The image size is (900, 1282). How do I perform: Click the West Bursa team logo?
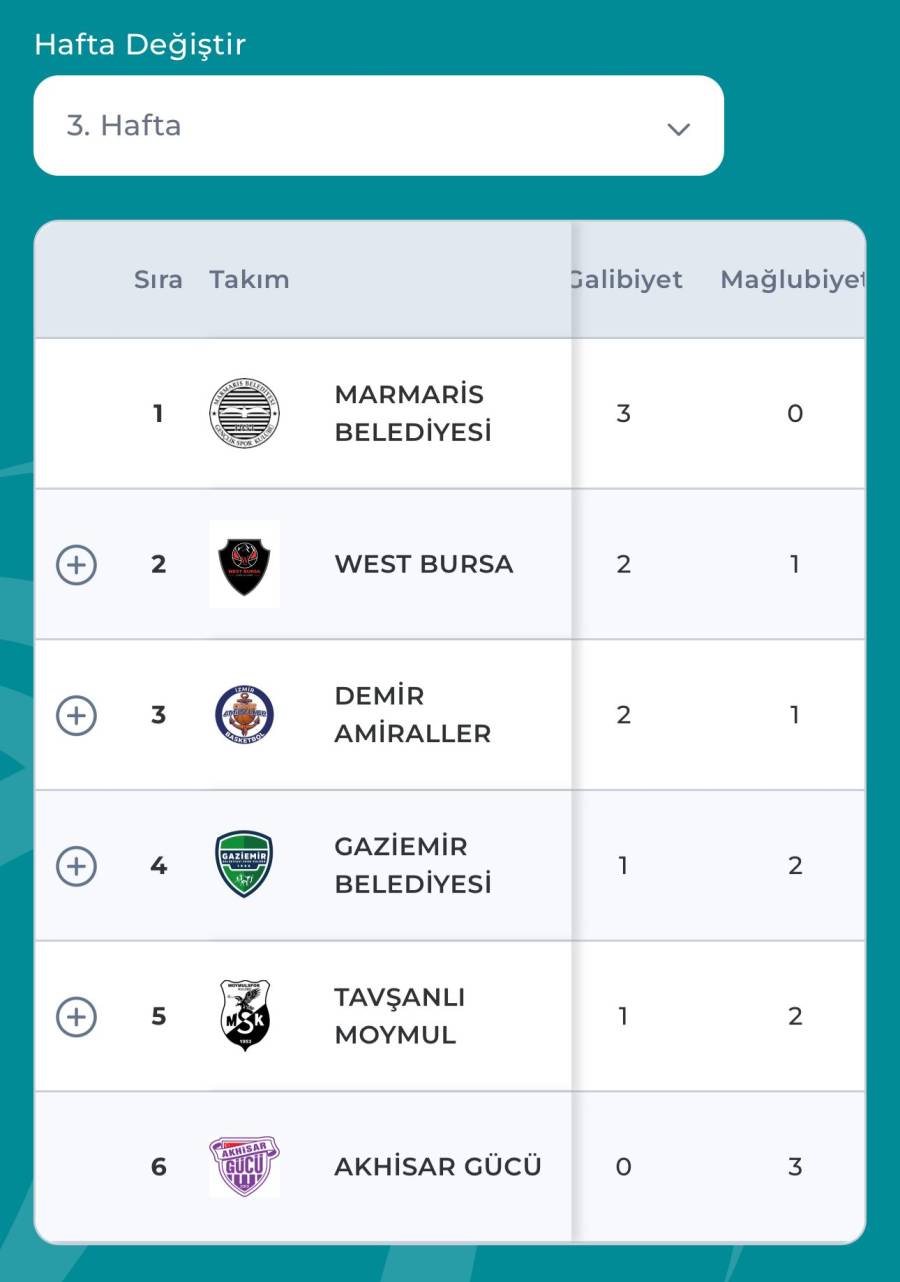244,565
